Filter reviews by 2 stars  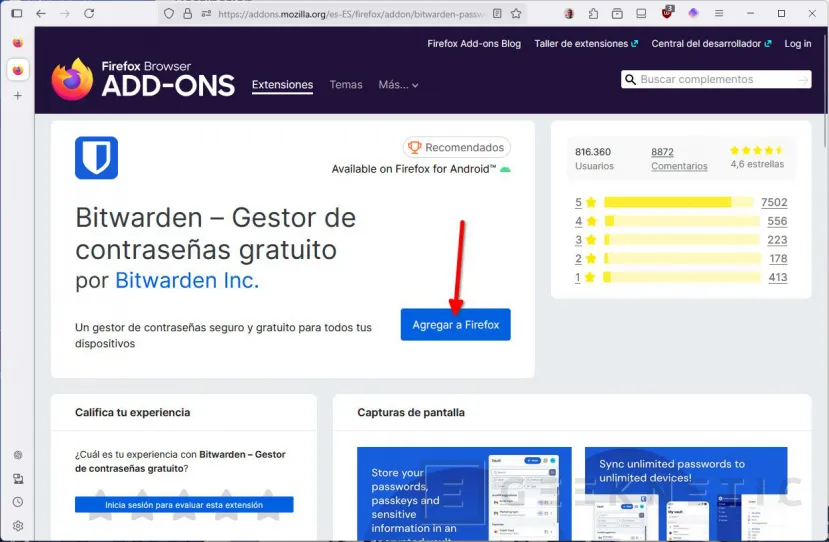pyautogui.click(x=585, y=259)
